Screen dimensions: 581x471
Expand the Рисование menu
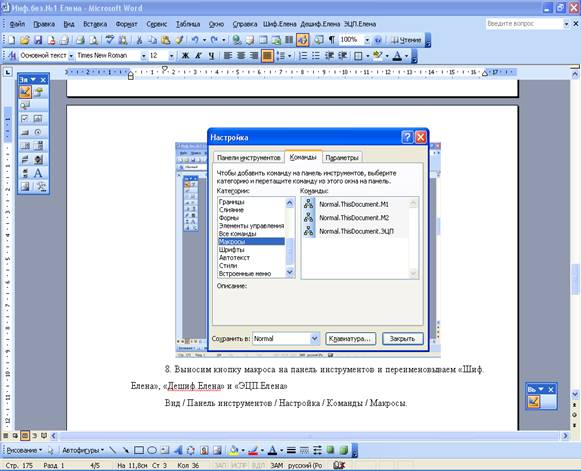tap(24, 450)
